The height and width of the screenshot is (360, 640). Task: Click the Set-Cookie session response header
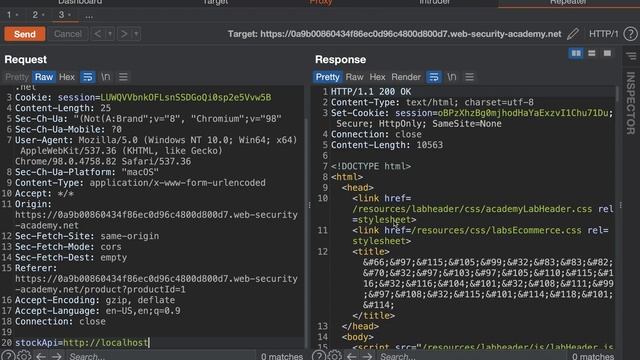[472, 118]
